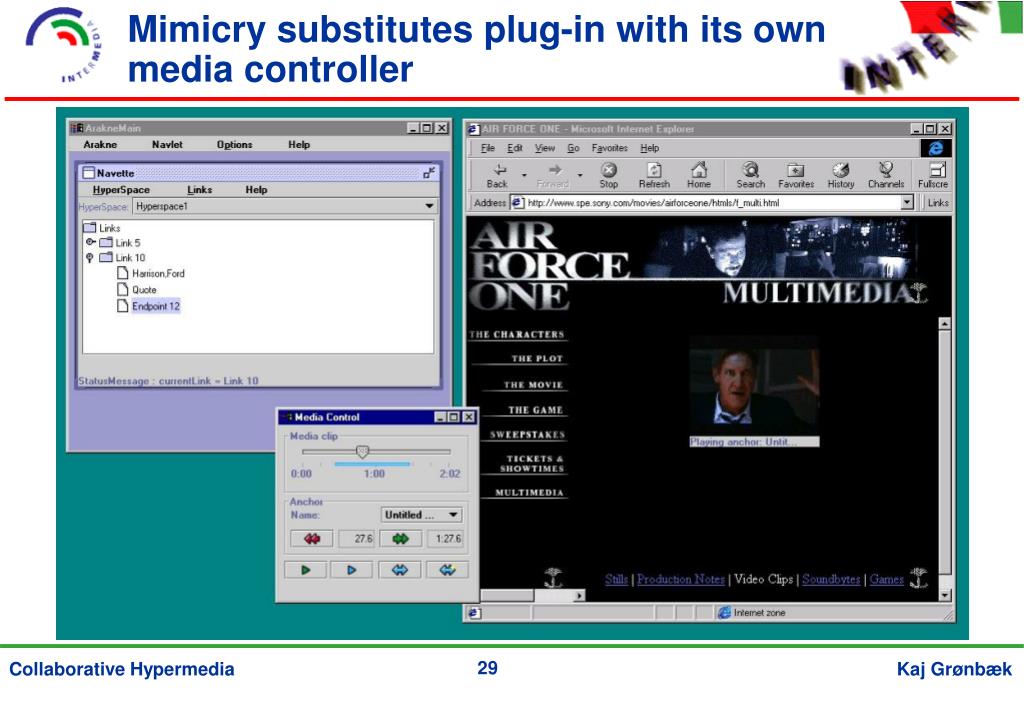The height and width of the screenshot is (709, 1024).
Task: Click the Harrison,Ford document icon
Action: [122, 273]
